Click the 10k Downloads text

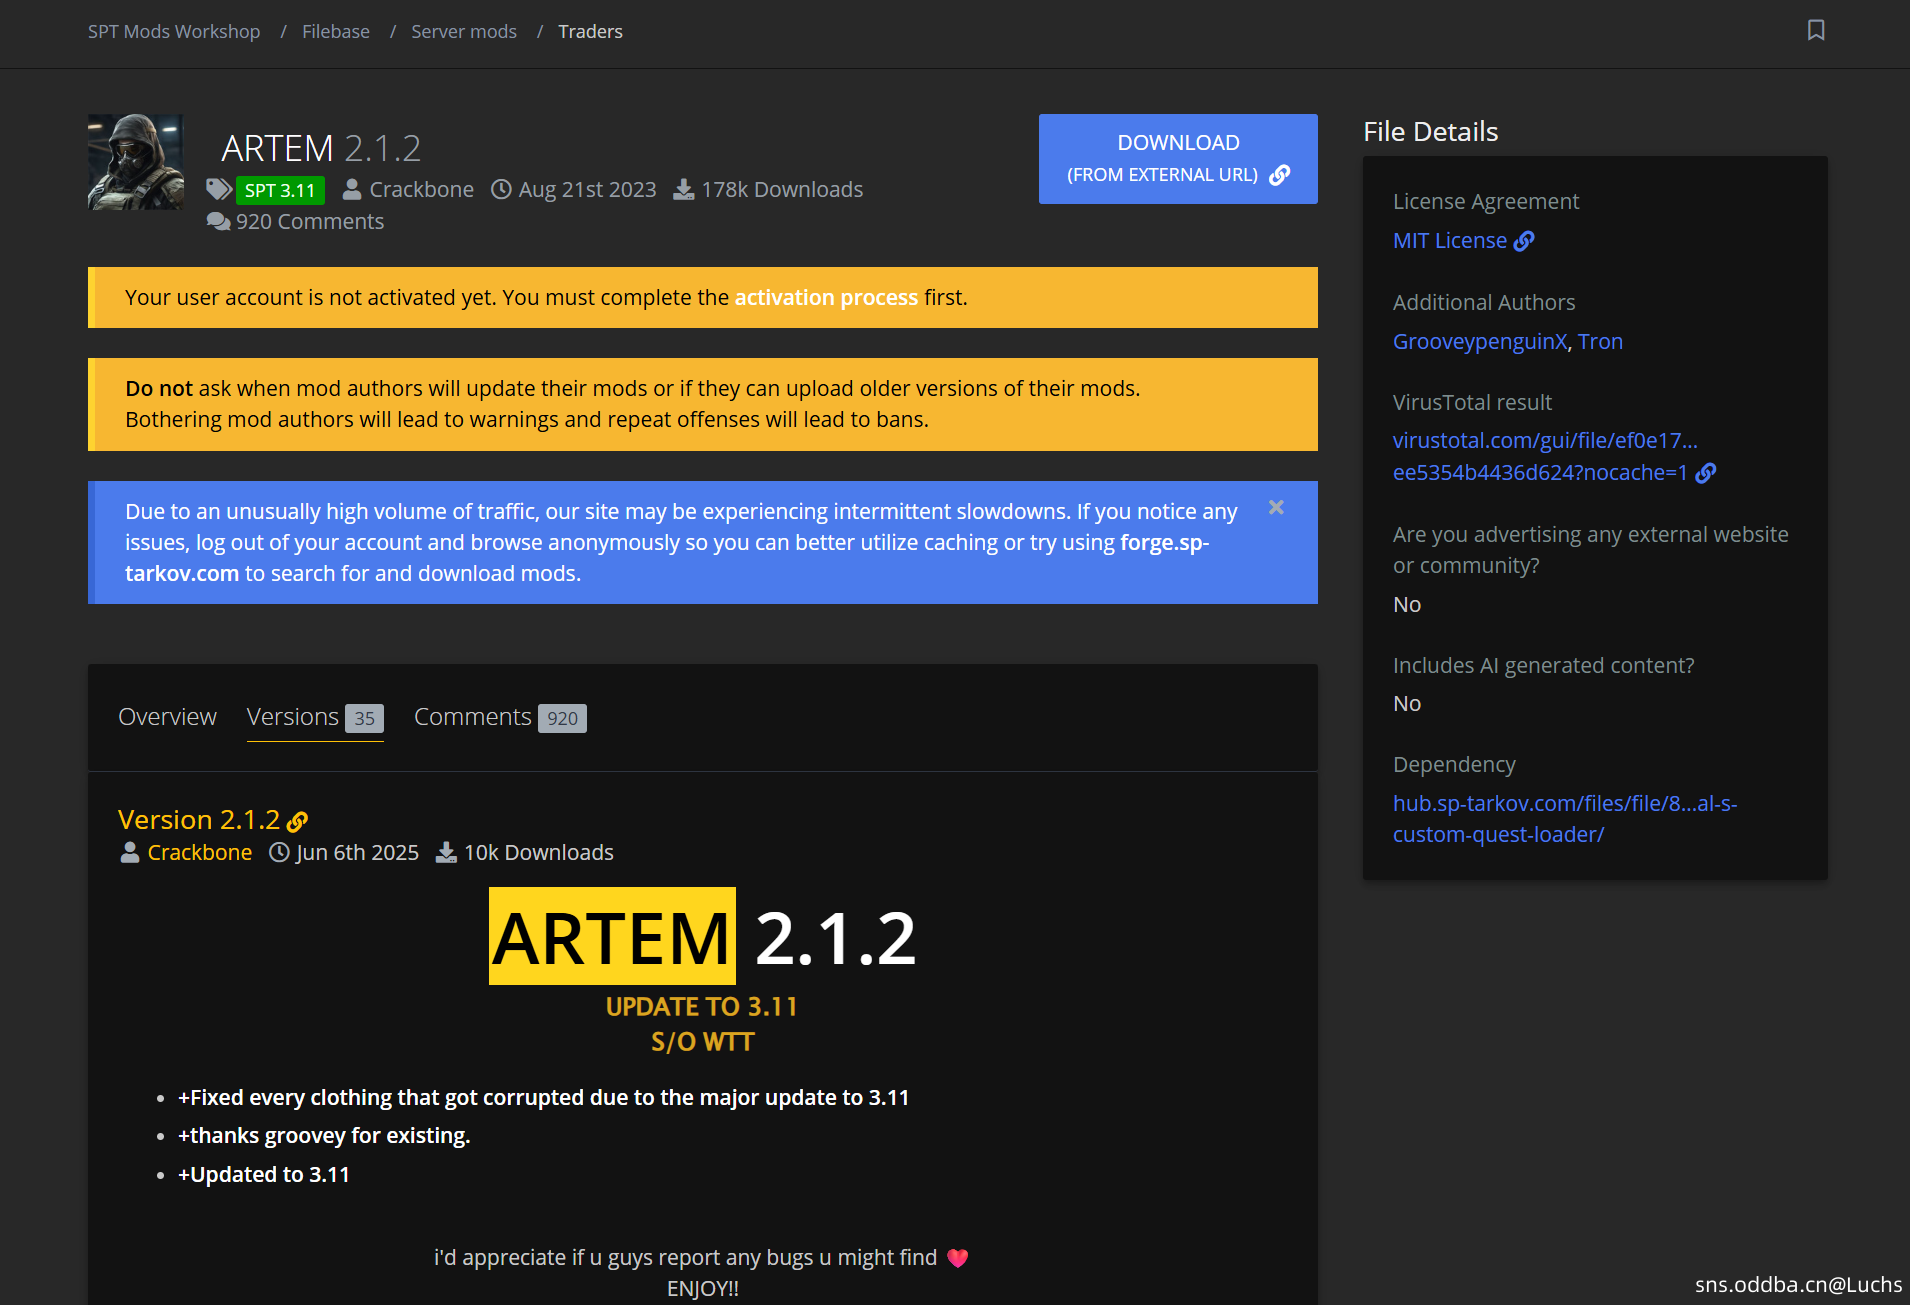pyautogui.click(x=539, y=852)
